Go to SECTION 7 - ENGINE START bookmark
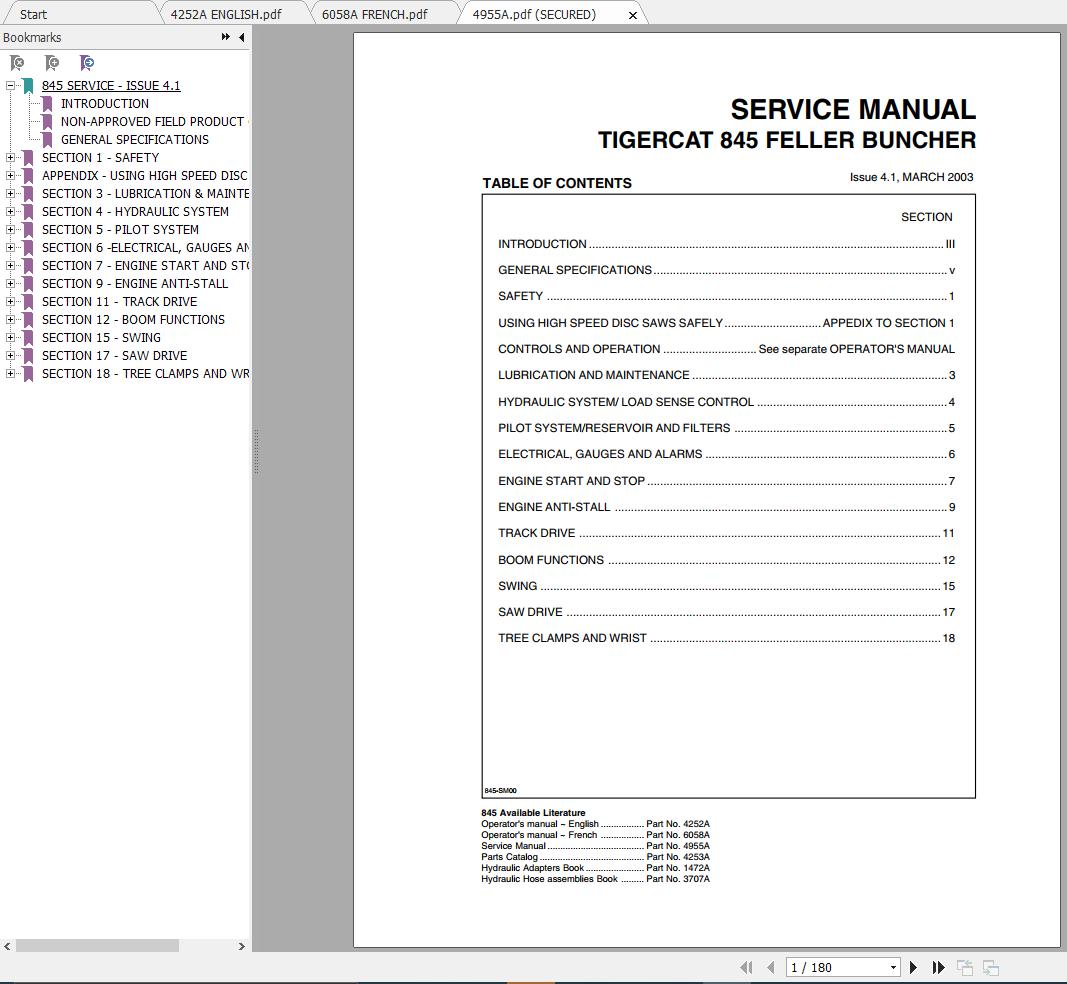Screen dimensions: 1067x984 coord(145,265)
